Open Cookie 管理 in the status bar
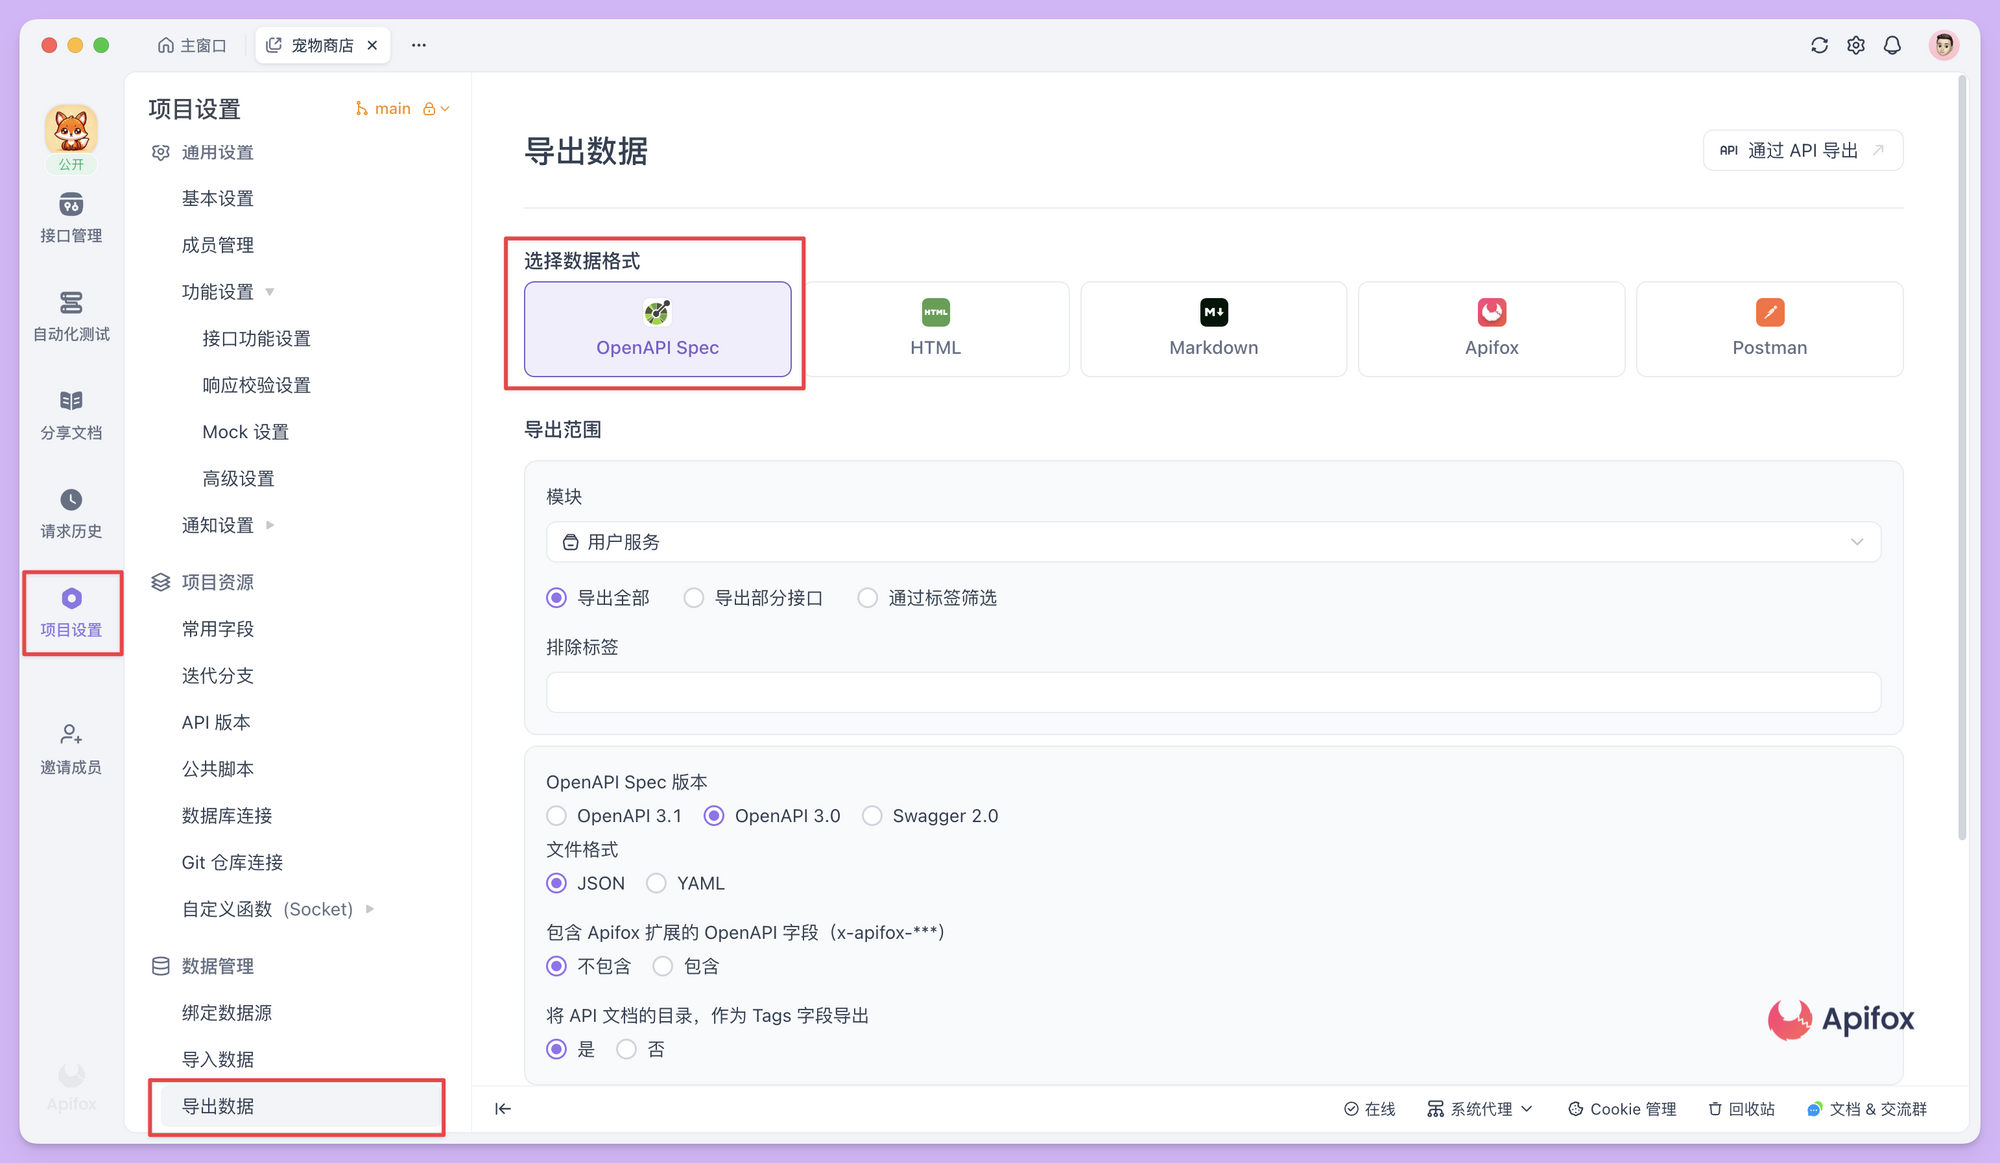 (1622, 1108)
